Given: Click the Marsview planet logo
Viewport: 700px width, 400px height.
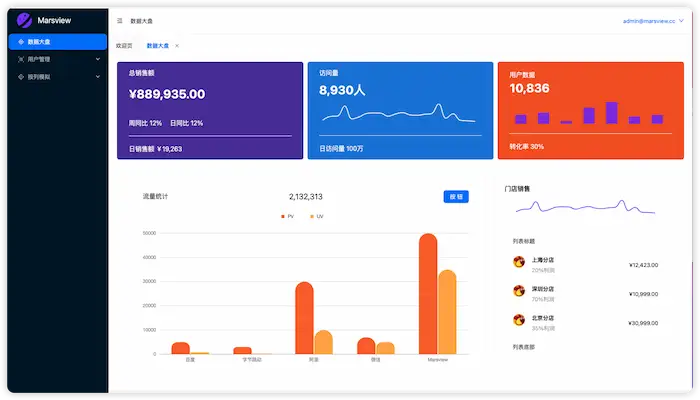Looking at the screenshot, I should coord(24,20).
